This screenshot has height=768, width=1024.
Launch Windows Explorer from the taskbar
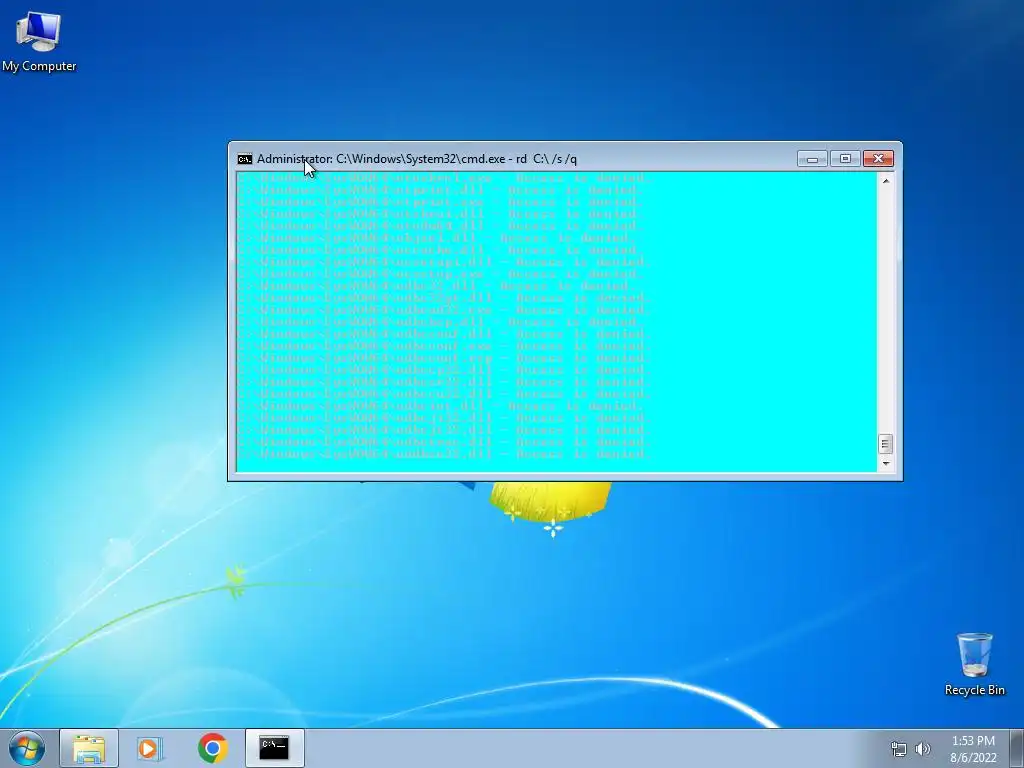click(x=89, y=748)
